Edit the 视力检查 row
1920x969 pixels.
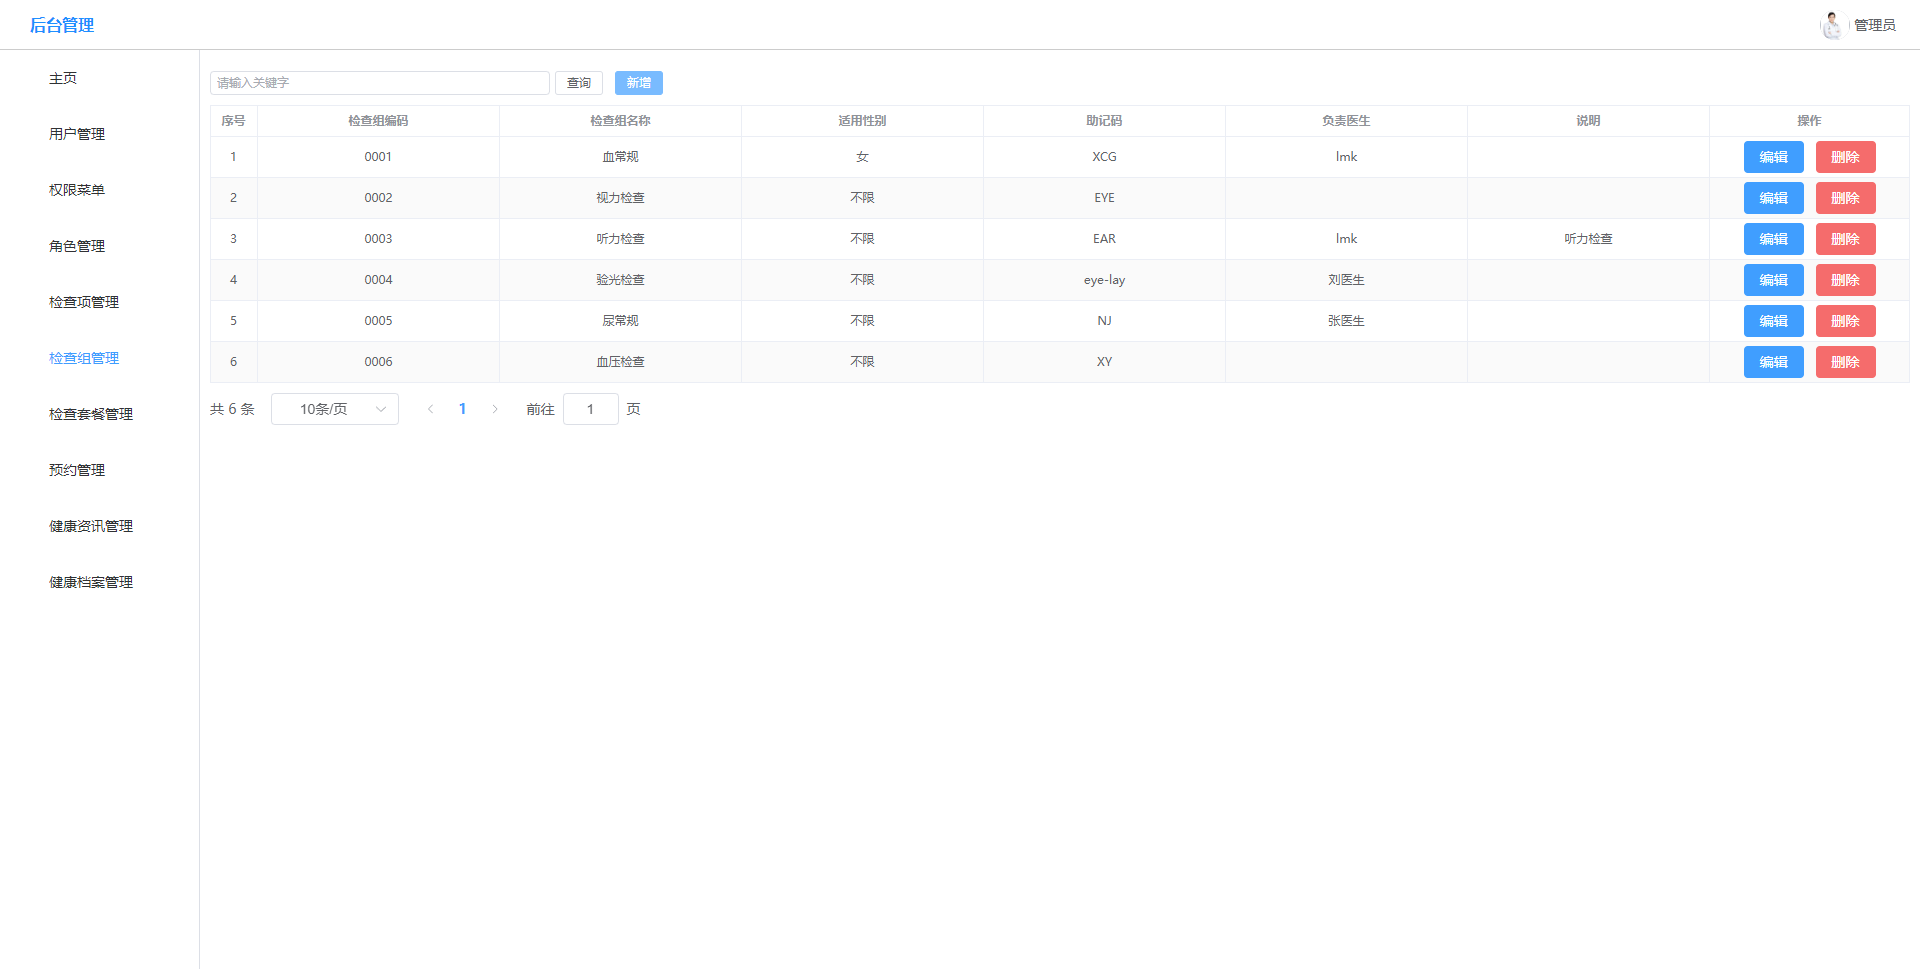point(1774,198)
